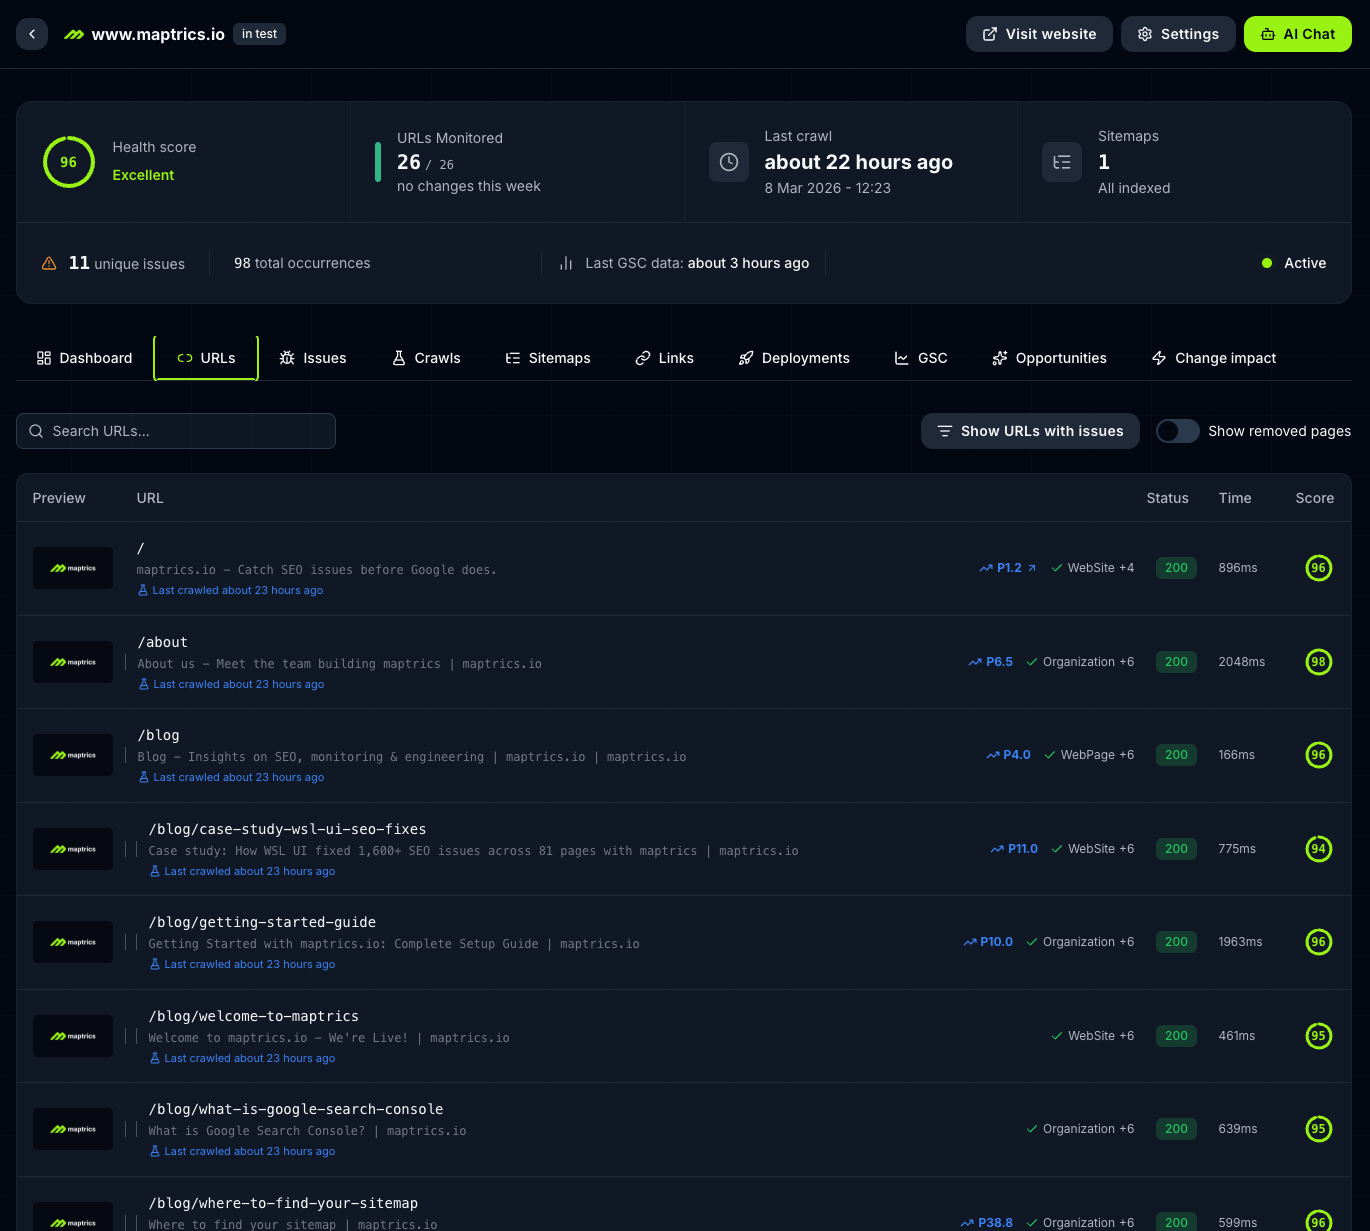Viewport: 1370px width, 1231px height.
Task: Click the P1.2 position link on / row
Action: (x=1008, y=568)
